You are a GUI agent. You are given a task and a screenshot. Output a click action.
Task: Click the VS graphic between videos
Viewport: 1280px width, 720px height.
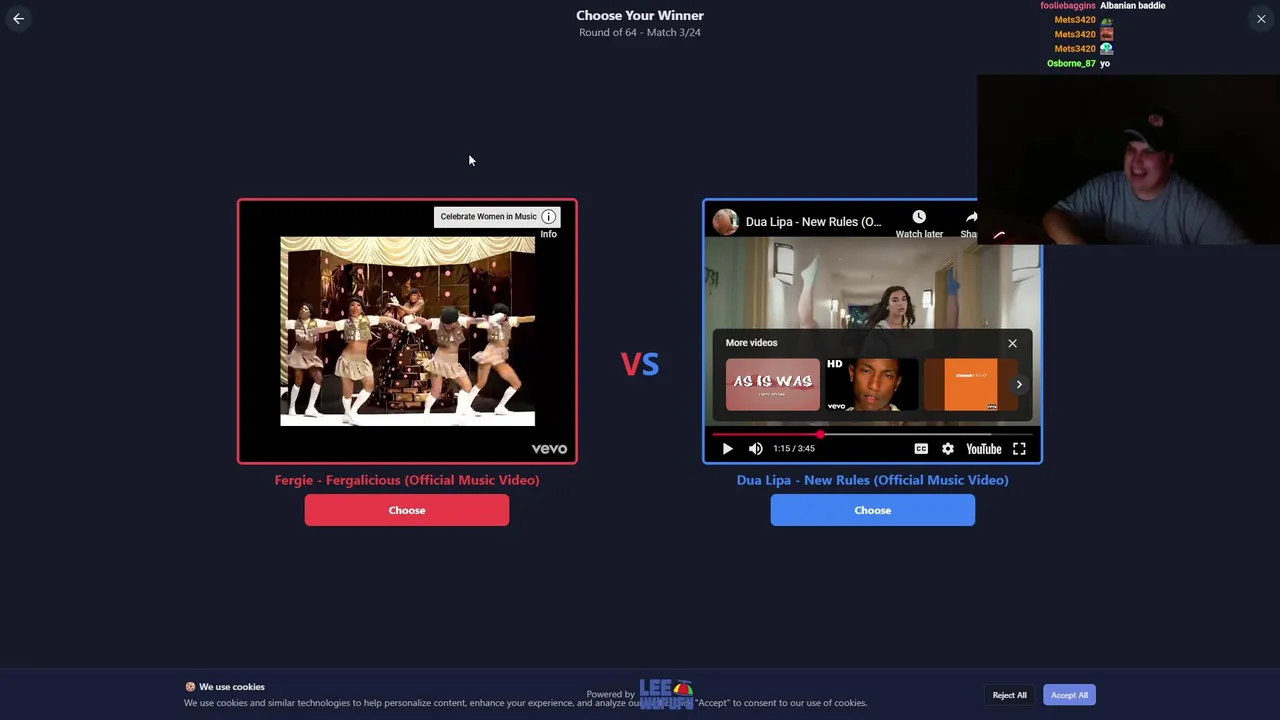coord(640,364)
